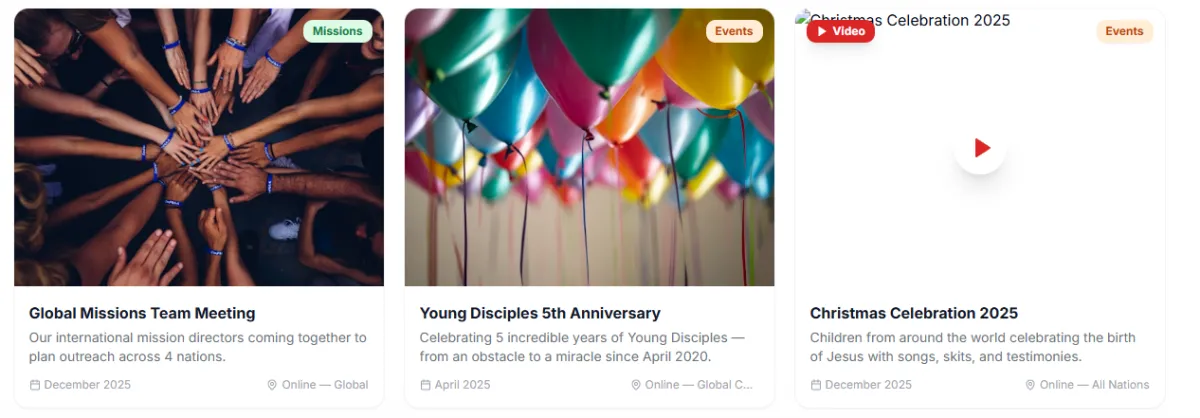Image resolution: width=1200 pixels, height=418 pixels.
Task: Select Events tag on Christmas Celebration card
Action: [1124, 31]
